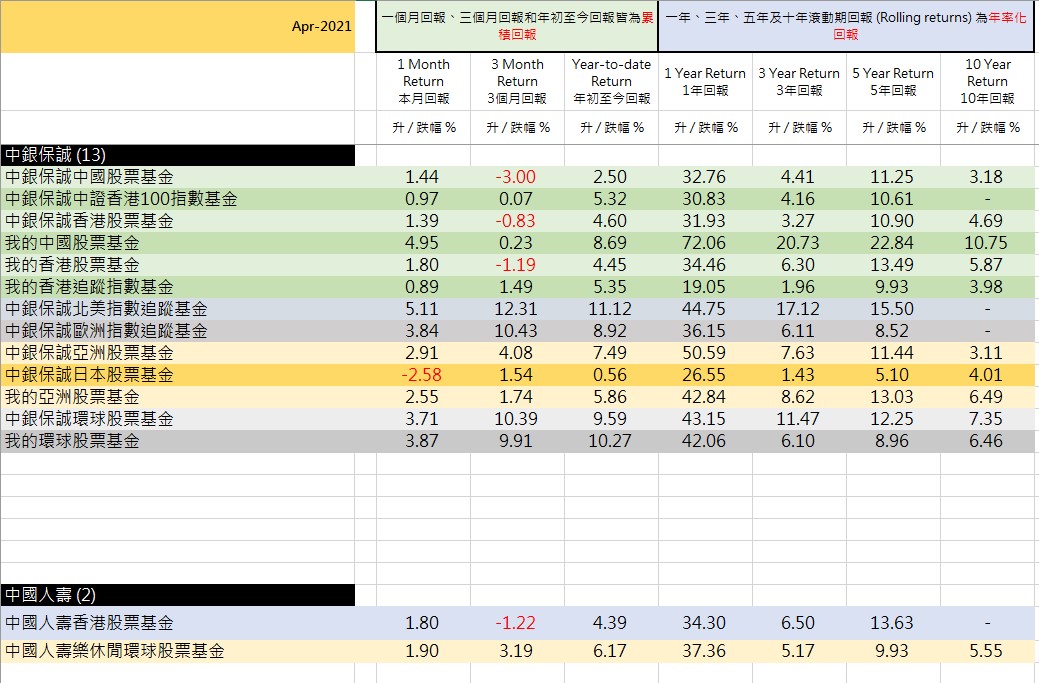Select the 6.17 year-to-date return cell
The image size is (1039, 683).
[610, 651]
